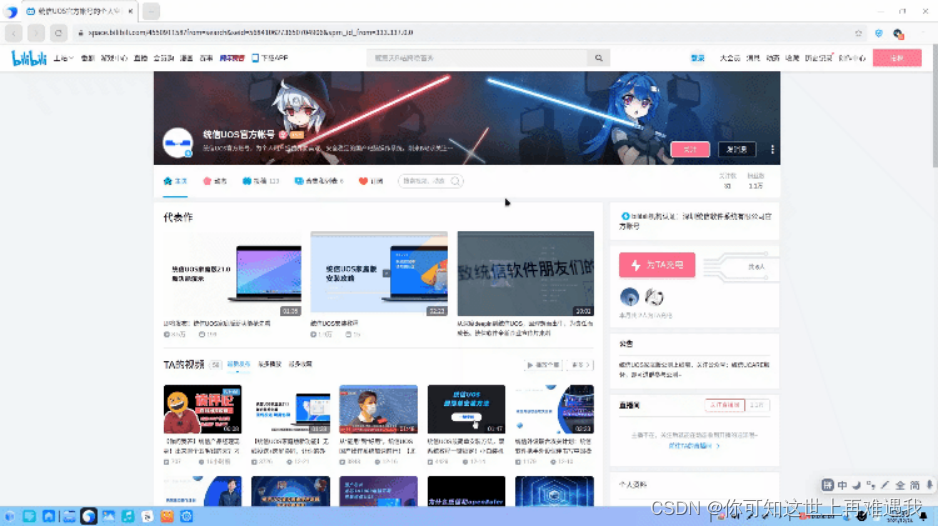Image resolution: width=938 pixels, height=527 pixels.
Task: Click the 中 input method indicator
Action: (842, 486)
